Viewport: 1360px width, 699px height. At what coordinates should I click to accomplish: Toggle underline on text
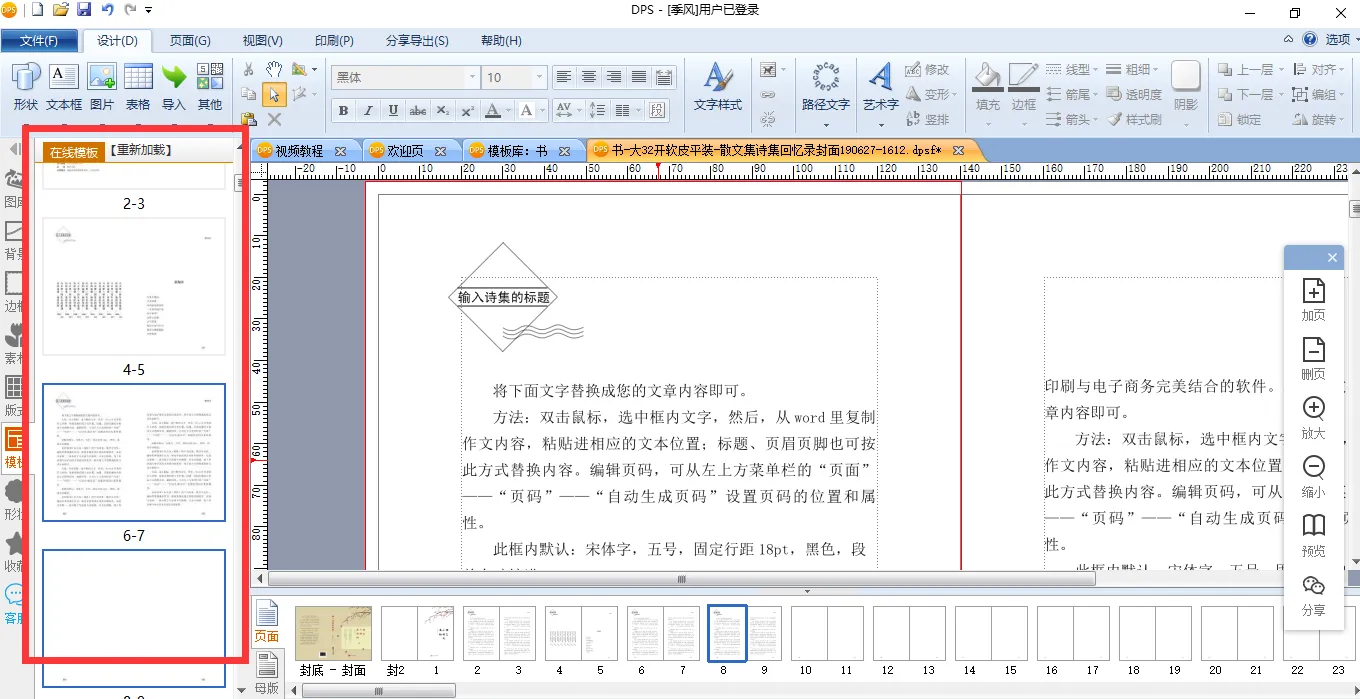point(393,110)
